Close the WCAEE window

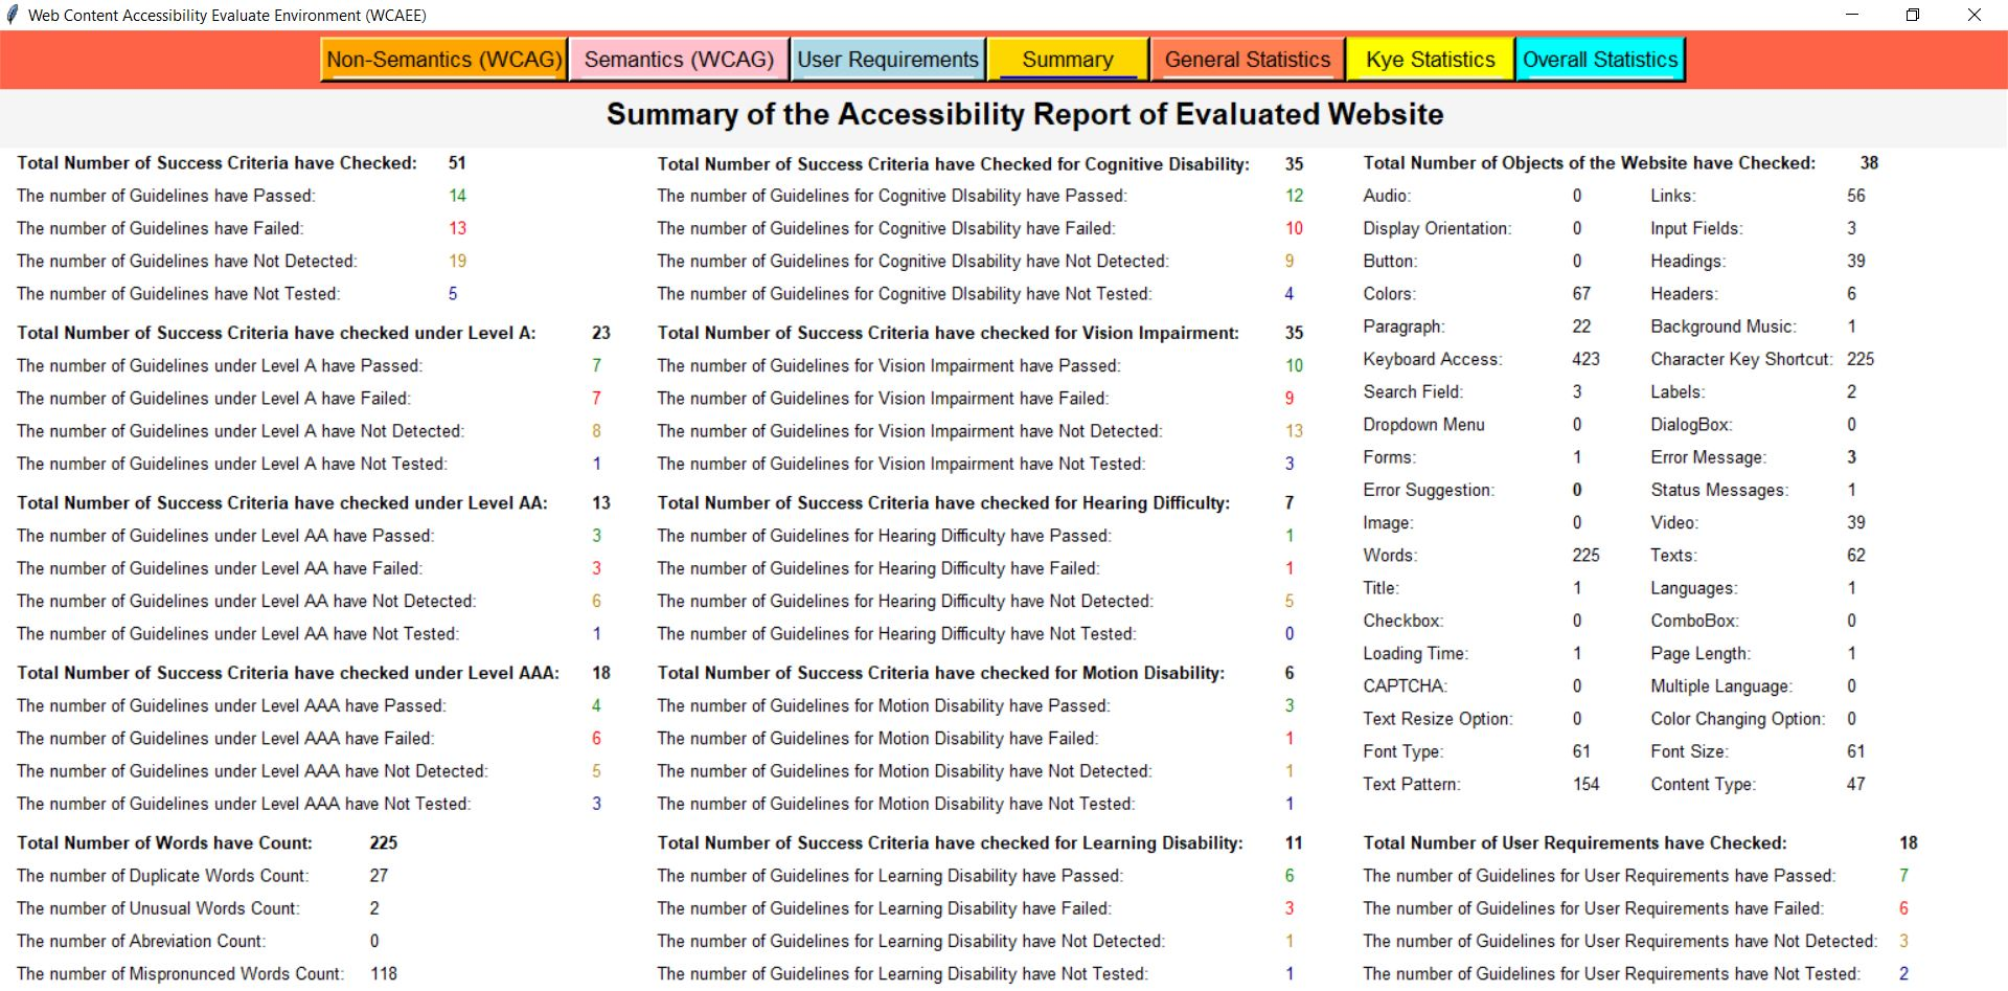(1973, 15)
